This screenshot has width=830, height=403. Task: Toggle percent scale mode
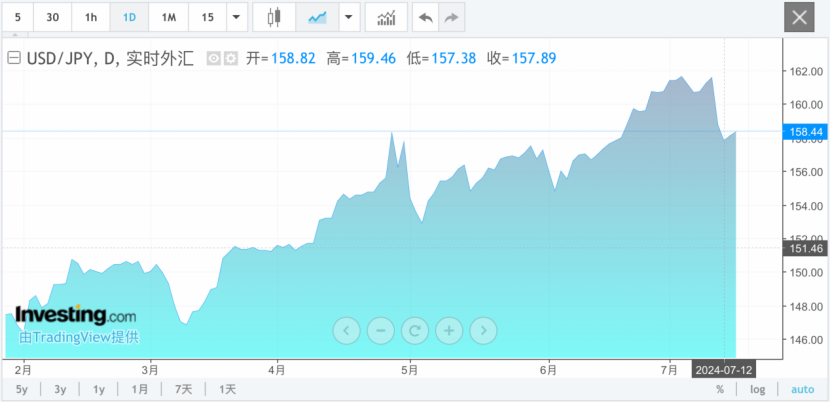pyautogui.click(x=719, y=389)
